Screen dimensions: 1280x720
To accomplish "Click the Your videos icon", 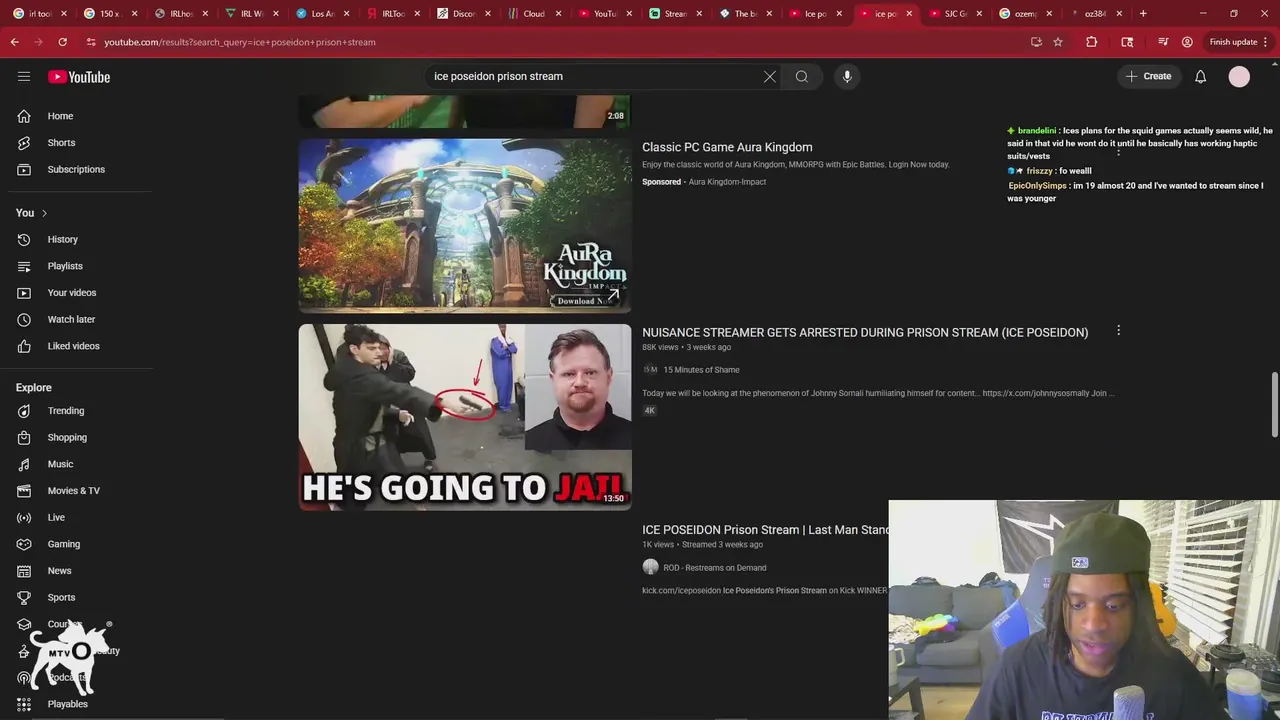I will pyautogui.click(x=24, y=292).
